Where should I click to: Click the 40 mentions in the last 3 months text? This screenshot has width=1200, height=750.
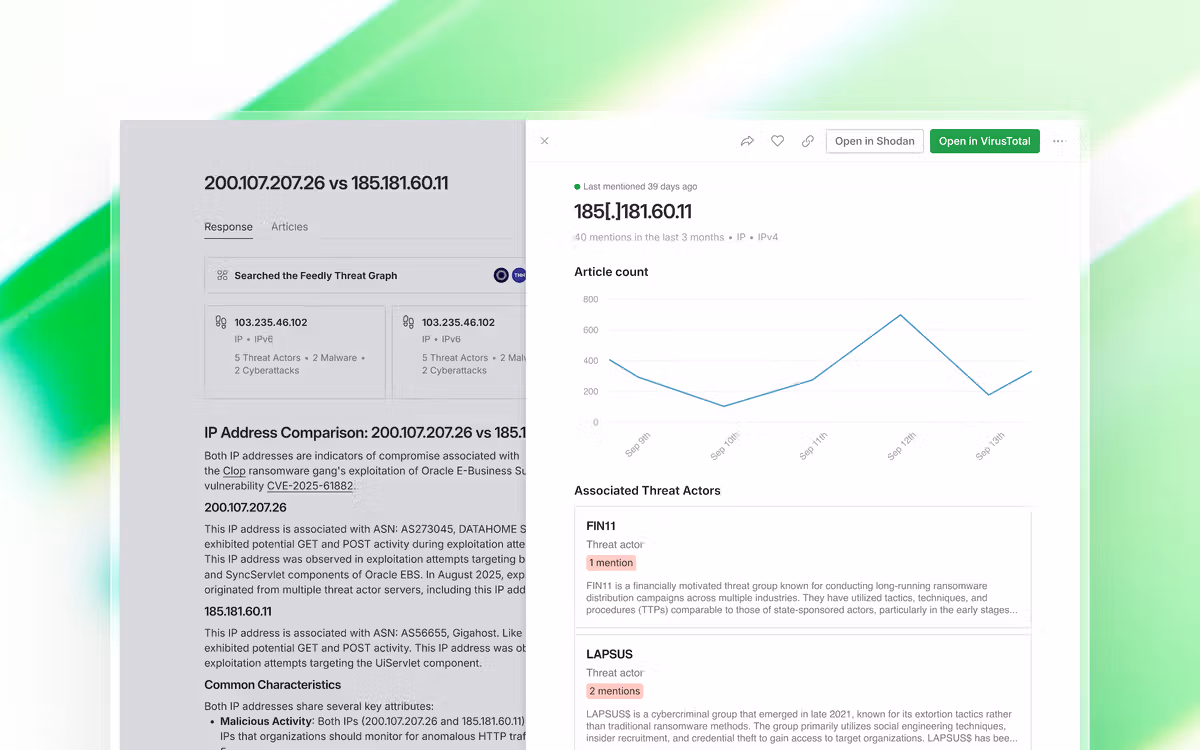point(649,237)
